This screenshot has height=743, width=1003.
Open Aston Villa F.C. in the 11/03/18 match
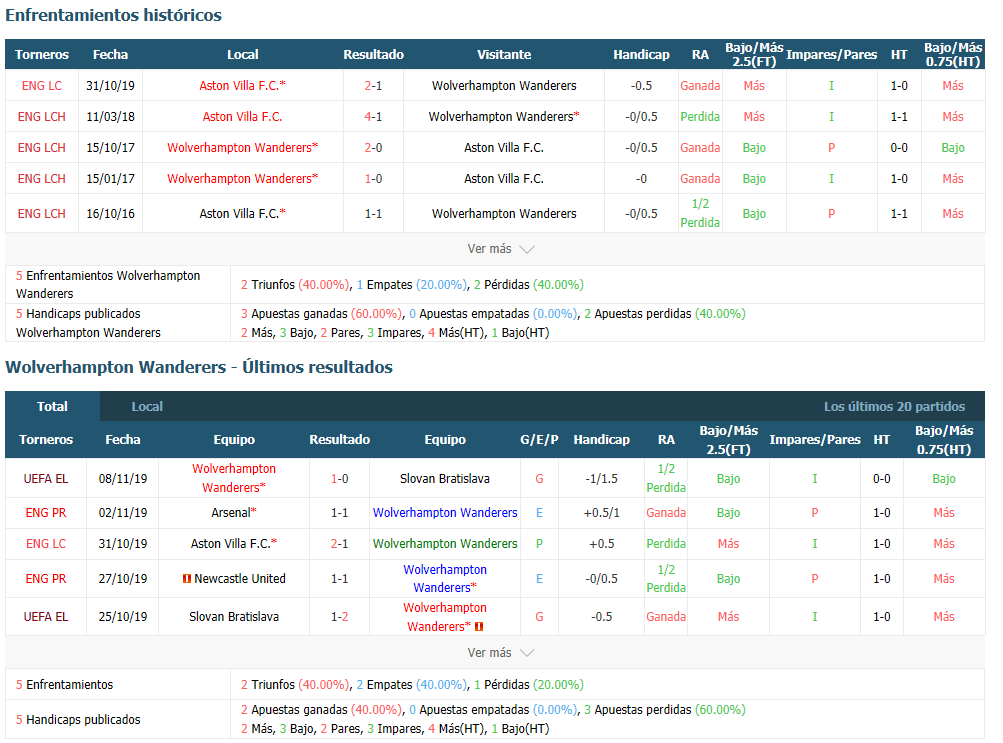coord(242,117)
